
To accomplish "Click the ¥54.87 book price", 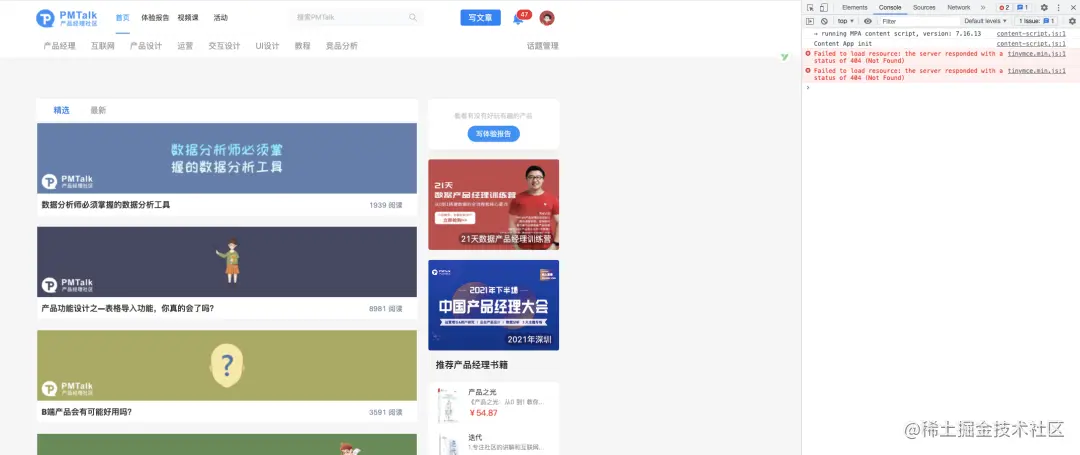I will coord(483,413).
